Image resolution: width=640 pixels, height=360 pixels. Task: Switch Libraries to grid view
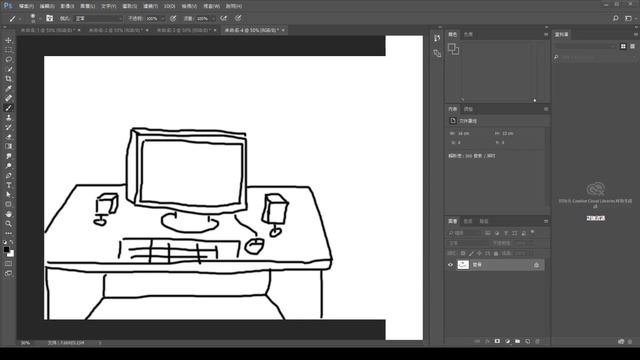tap(623, 47)
